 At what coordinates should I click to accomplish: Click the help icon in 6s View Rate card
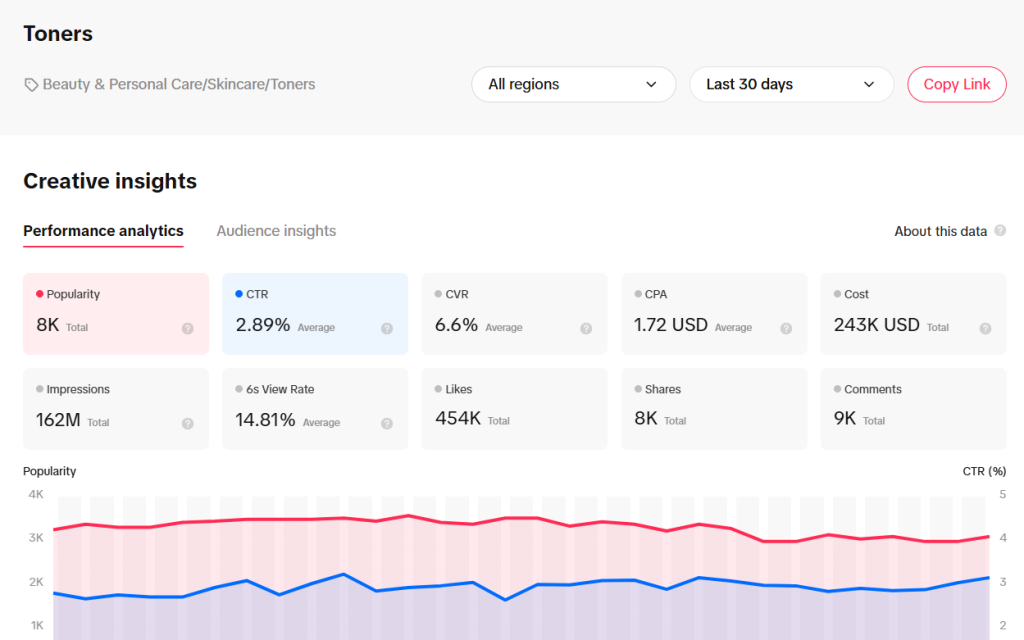coord(387,423)
